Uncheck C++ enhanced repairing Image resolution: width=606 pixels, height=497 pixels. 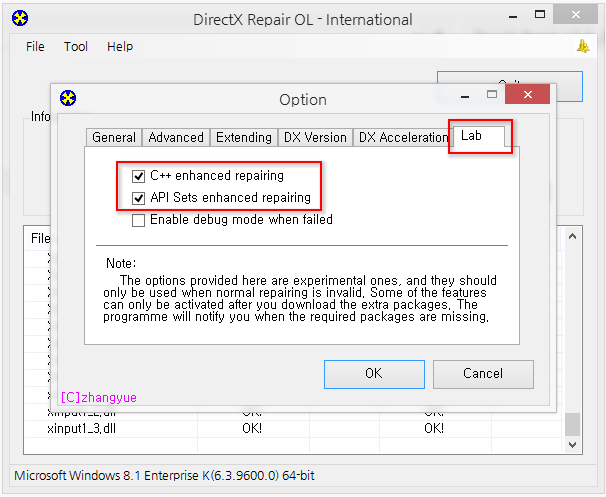click(138, 176)
